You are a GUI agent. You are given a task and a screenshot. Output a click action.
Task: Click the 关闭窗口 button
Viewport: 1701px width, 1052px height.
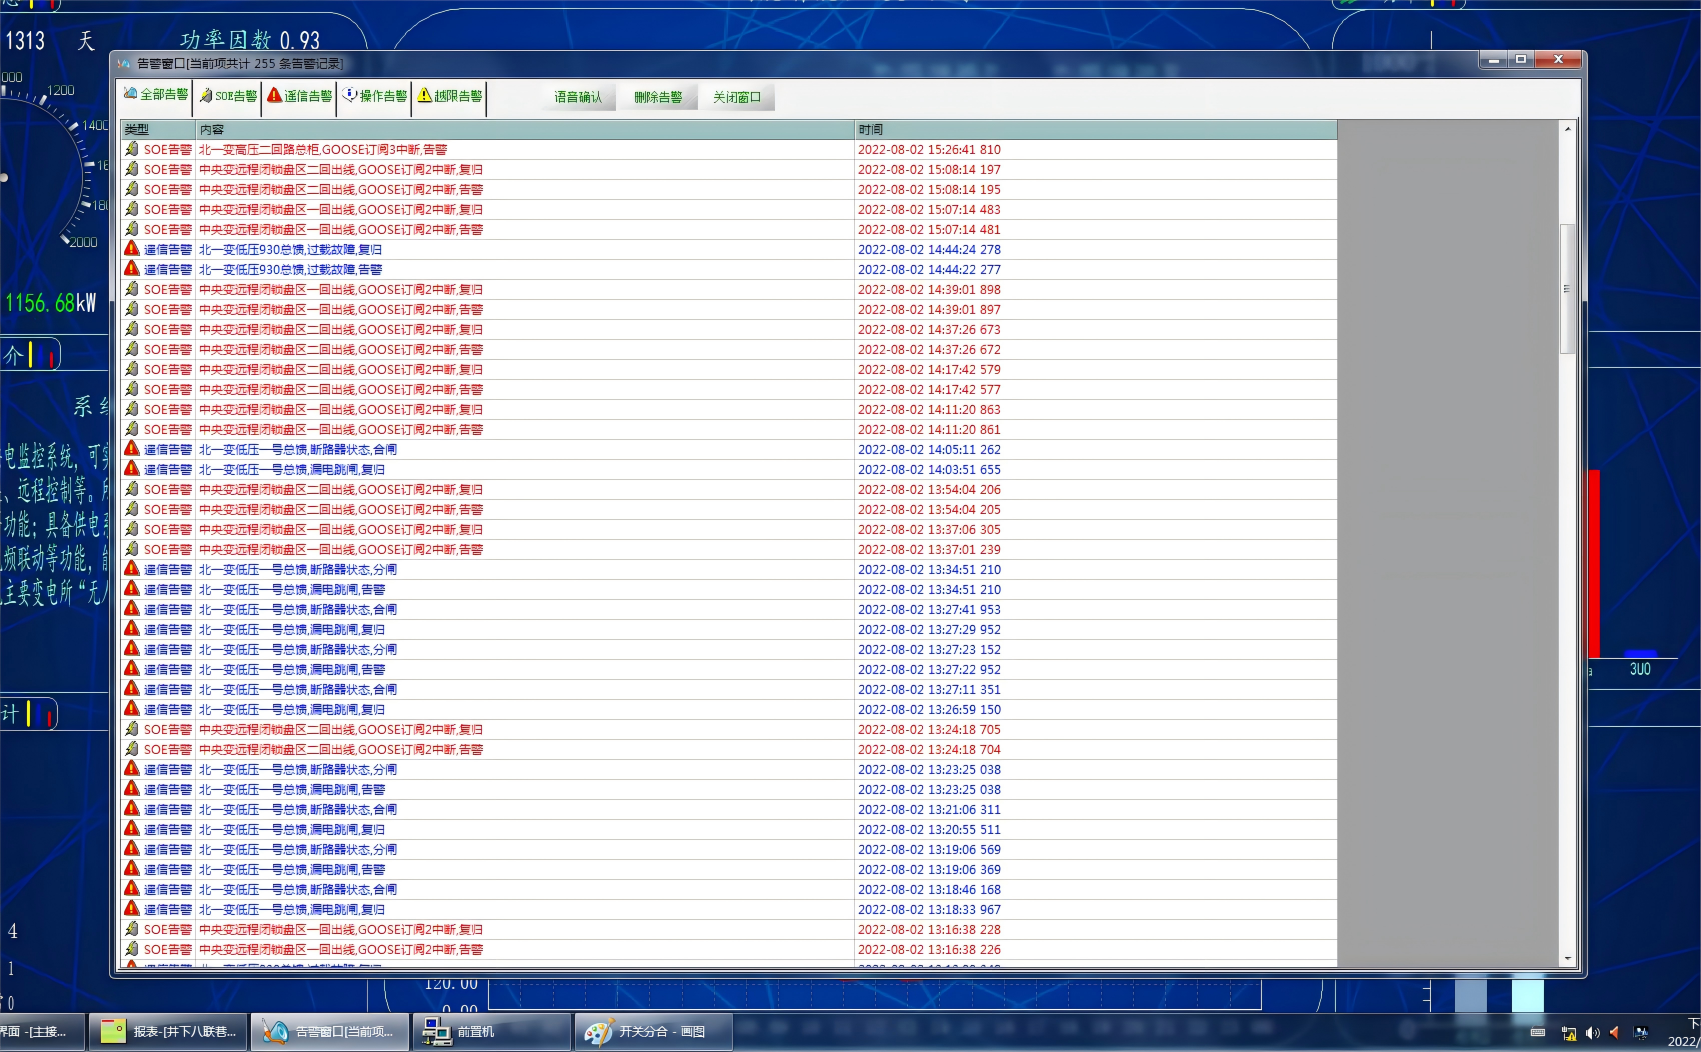(737, 97)
